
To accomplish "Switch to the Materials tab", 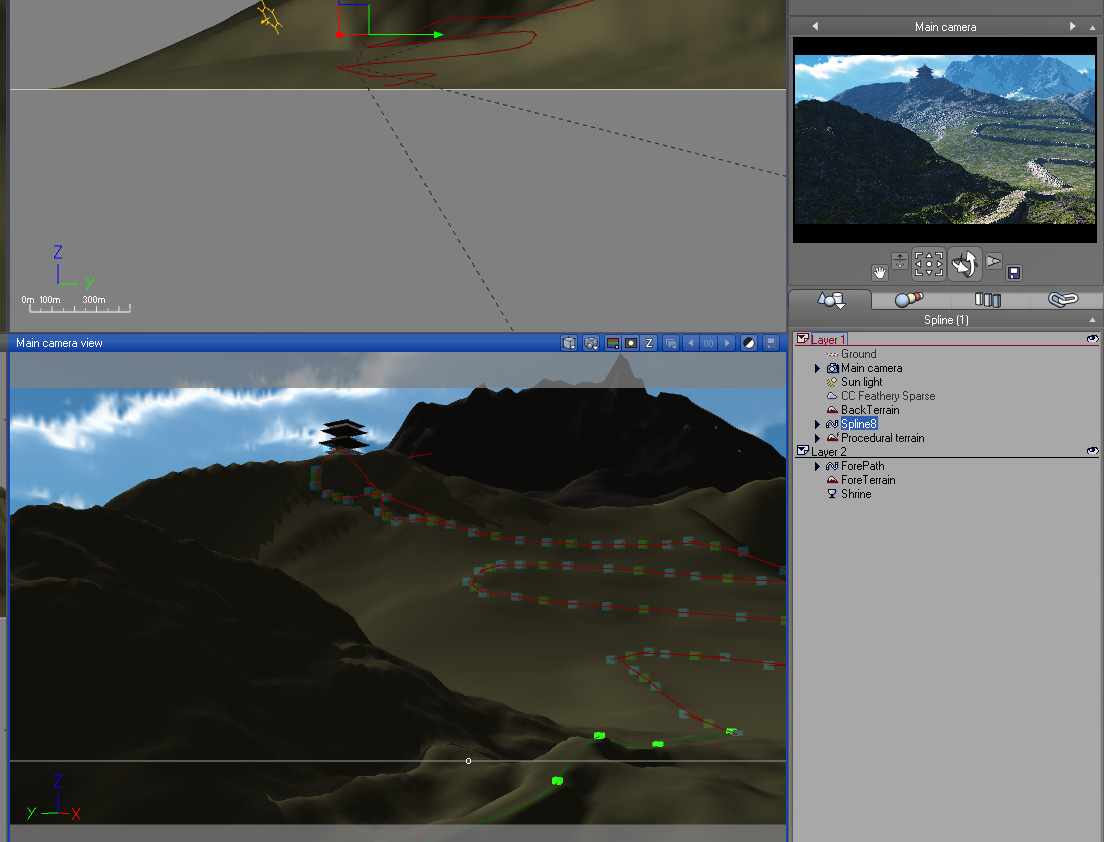I will pyautogui.click(x=909, y=300).
